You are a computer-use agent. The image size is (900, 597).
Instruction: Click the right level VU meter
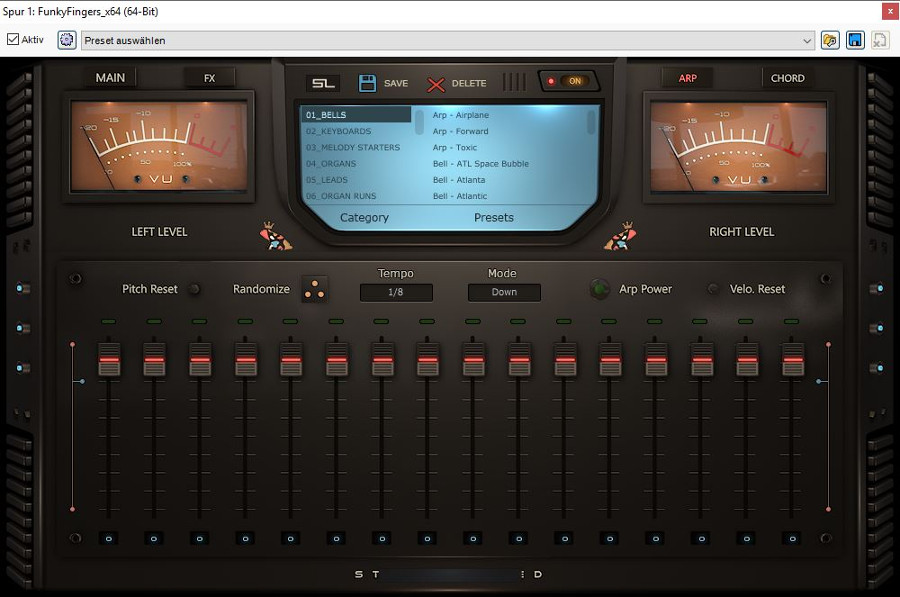(738, 146)
